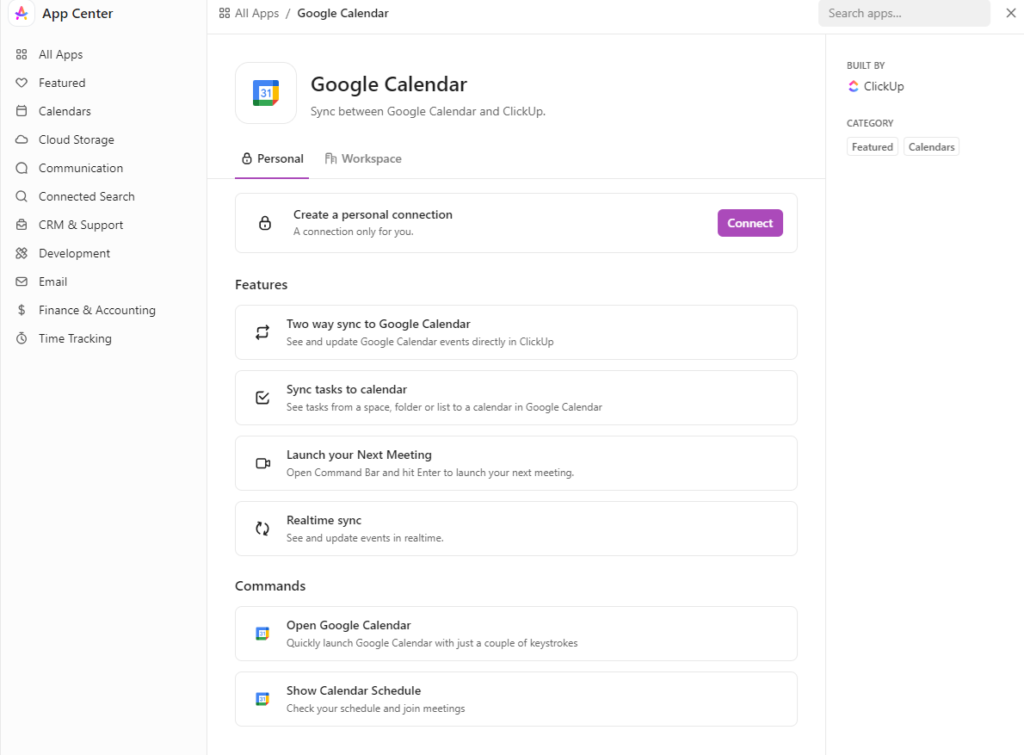Switch to the Personal tab
The height and width of the screenshot is (755, 1024).
pyautogui.click(x=272, y=159)
